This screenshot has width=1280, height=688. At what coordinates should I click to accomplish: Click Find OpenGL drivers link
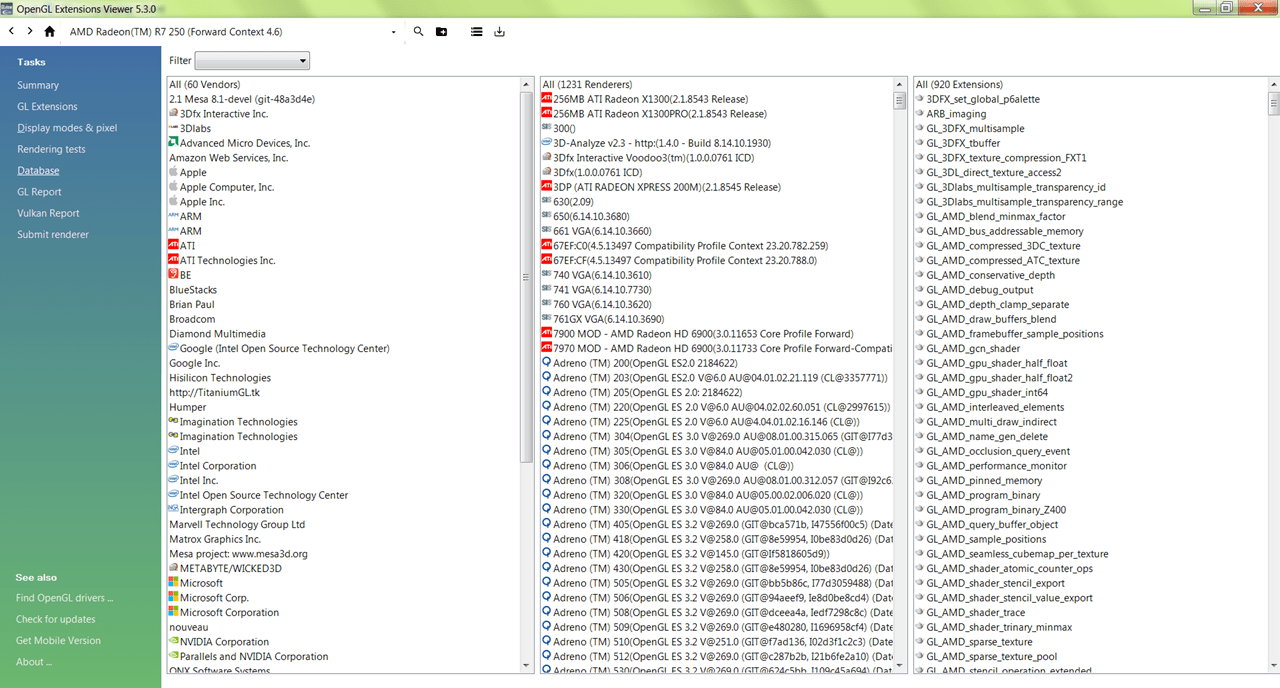coord(64,598)
